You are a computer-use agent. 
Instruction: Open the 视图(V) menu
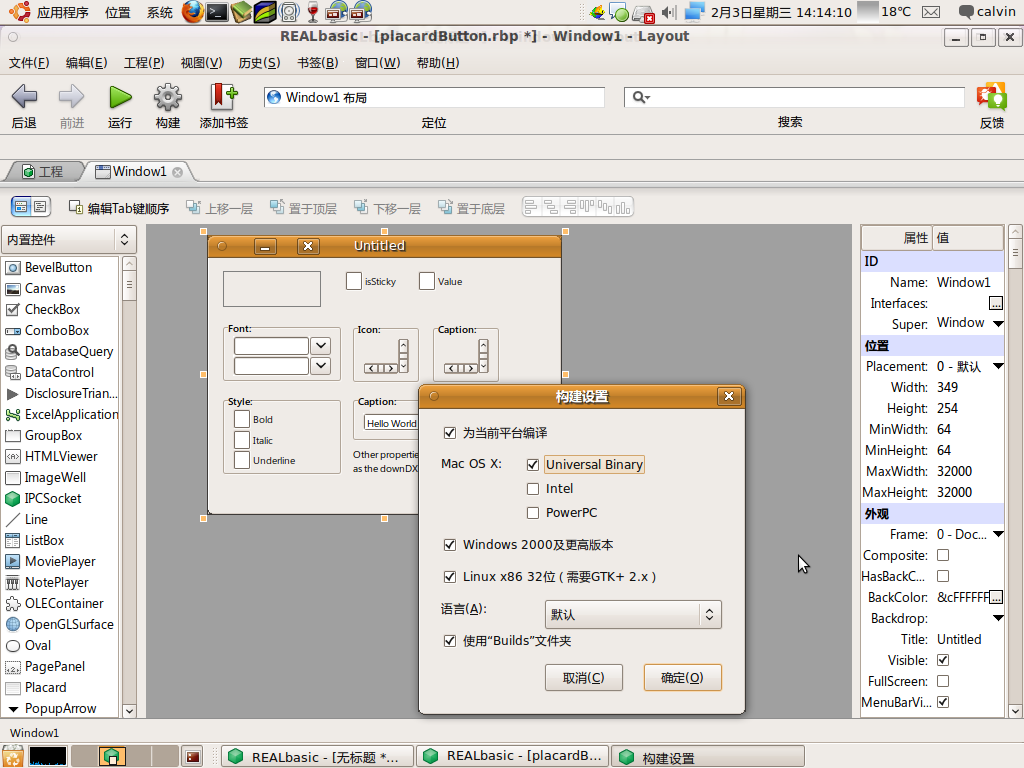[x=201, y=63]
